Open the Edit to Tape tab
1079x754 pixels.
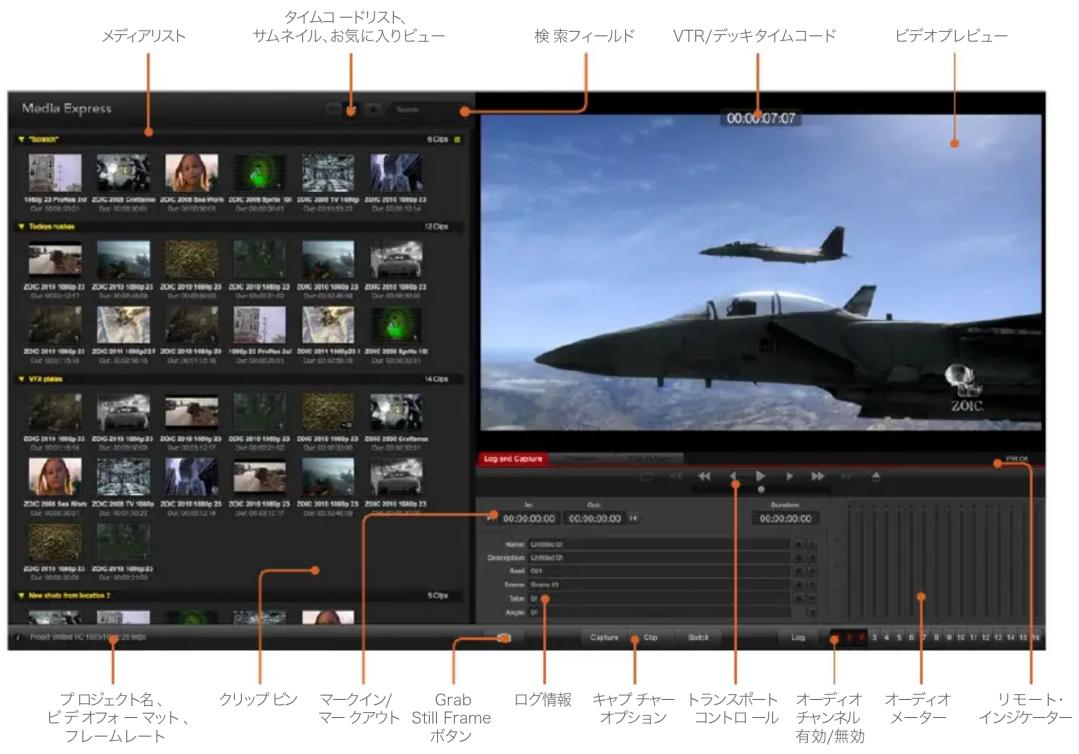coord(648,459)
